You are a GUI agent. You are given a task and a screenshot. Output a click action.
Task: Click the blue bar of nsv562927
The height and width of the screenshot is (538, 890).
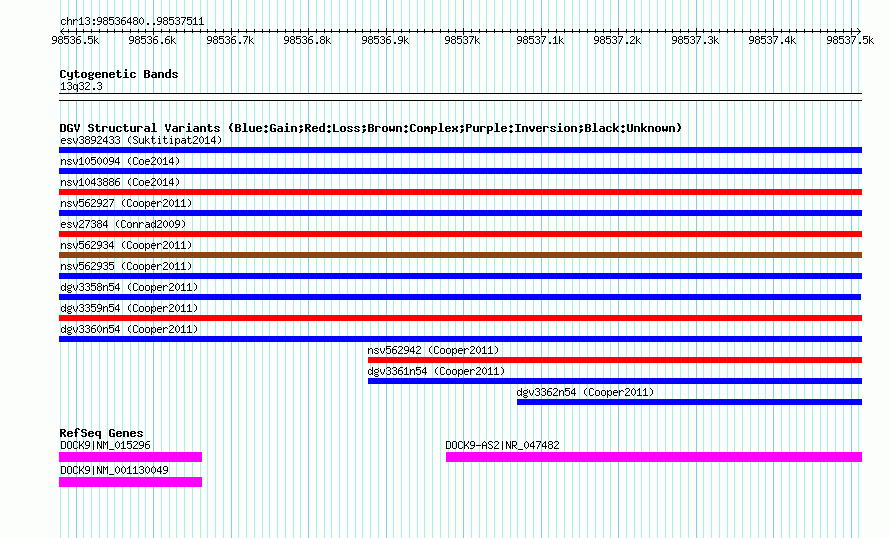pyautogui.click(x=460, y=213)
